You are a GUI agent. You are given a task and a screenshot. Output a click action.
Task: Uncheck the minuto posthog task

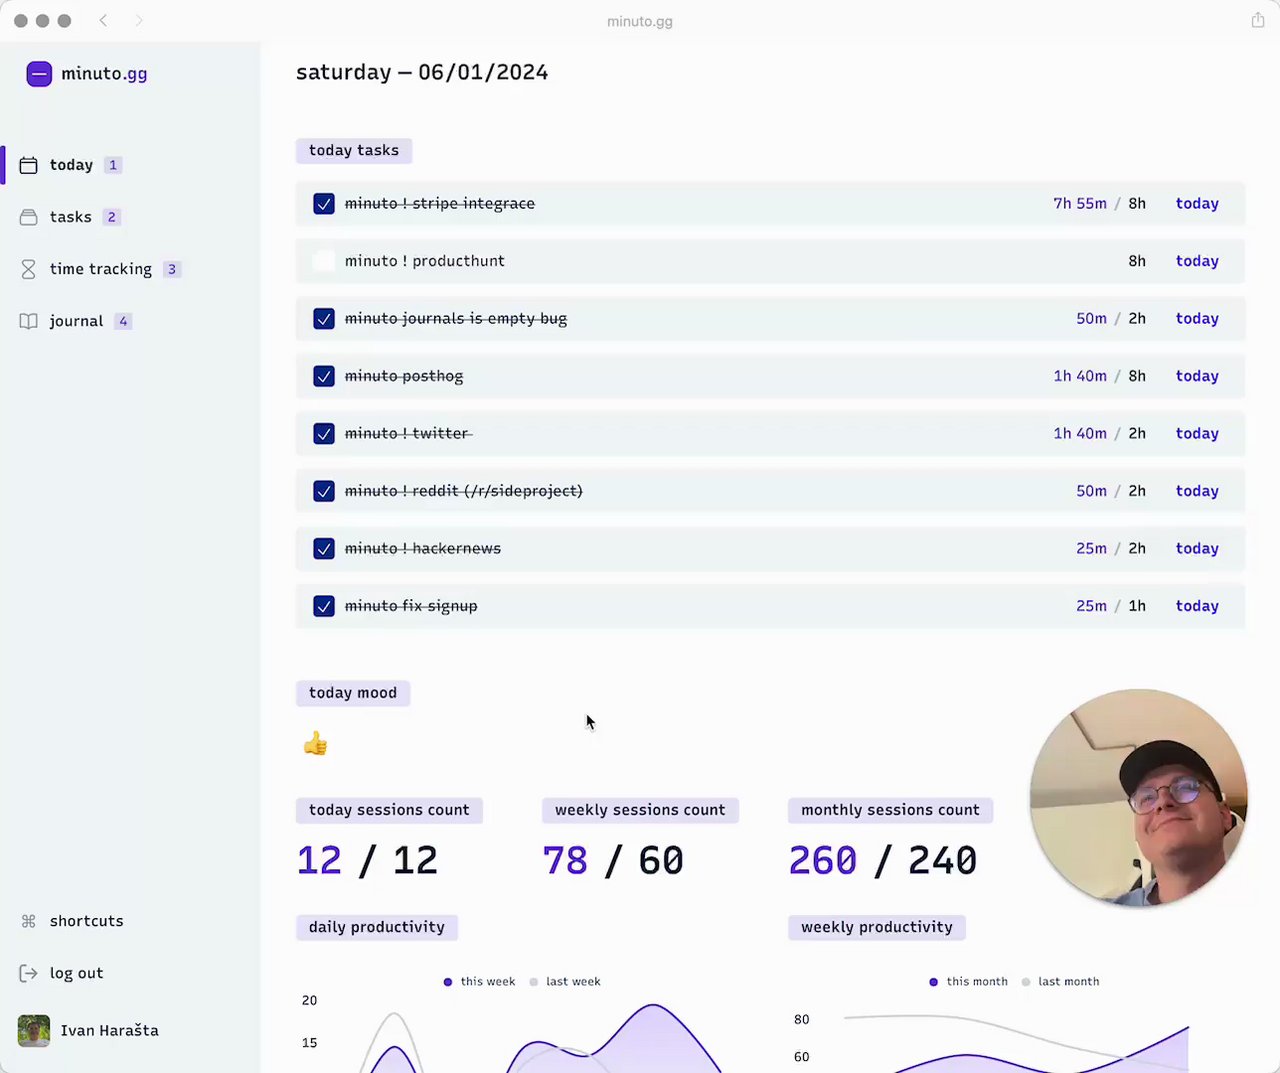coord(324,376)
